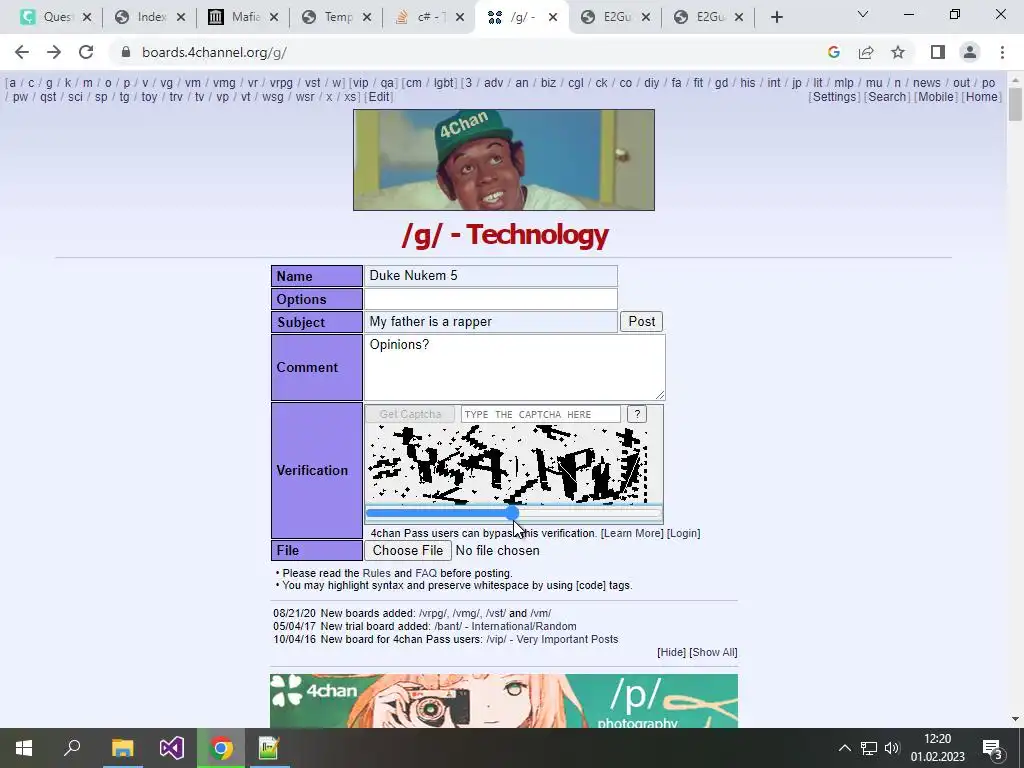Open the FAQ link
Screen dimensions: 1024x768
point(426,573)
